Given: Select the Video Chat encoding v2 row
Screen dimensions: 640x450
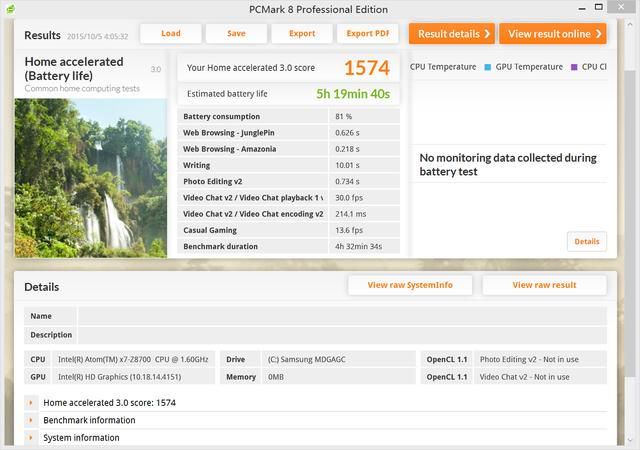Looking at the screenshot, I should pos(289,214).
